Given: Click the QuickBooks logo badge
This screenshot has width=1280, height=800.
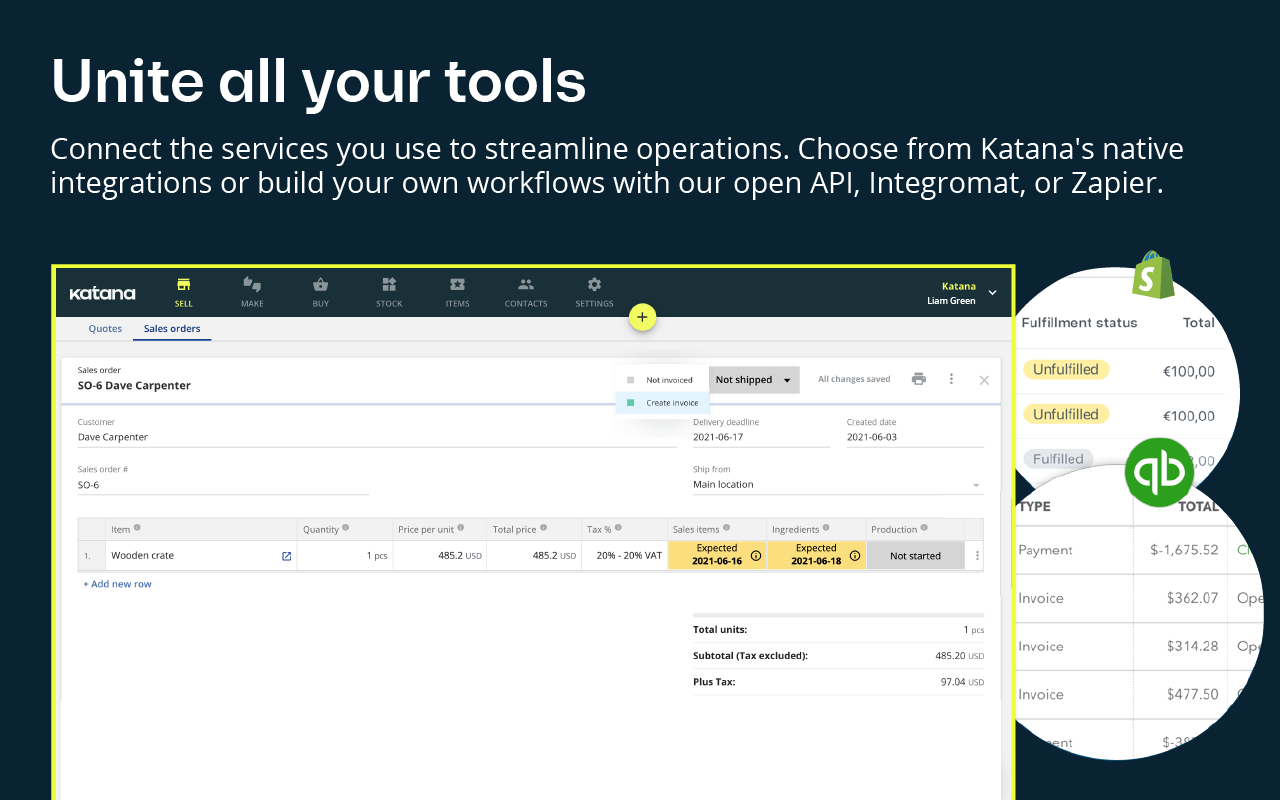Looking at the screenshot, I should (1159, 471).
